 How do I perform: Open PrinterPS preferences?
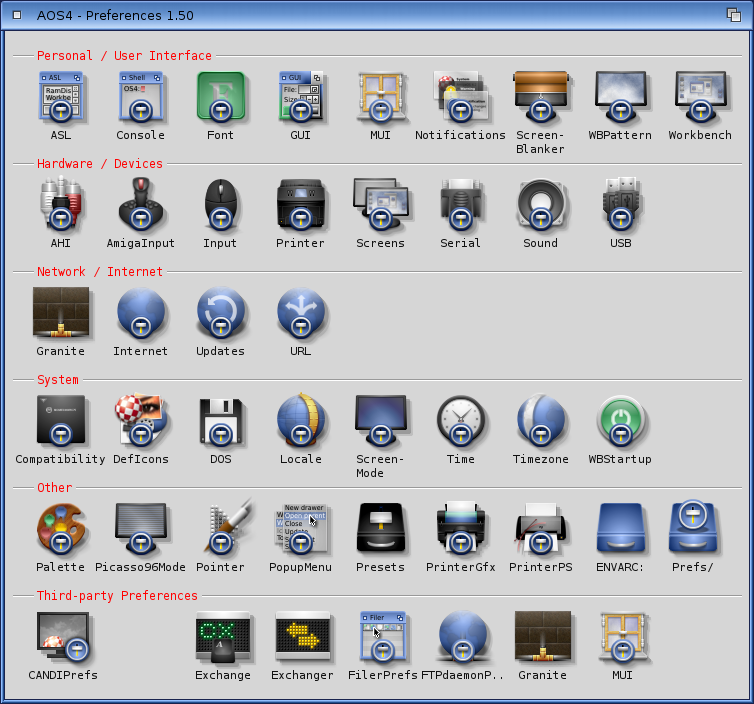click(540, 528)
